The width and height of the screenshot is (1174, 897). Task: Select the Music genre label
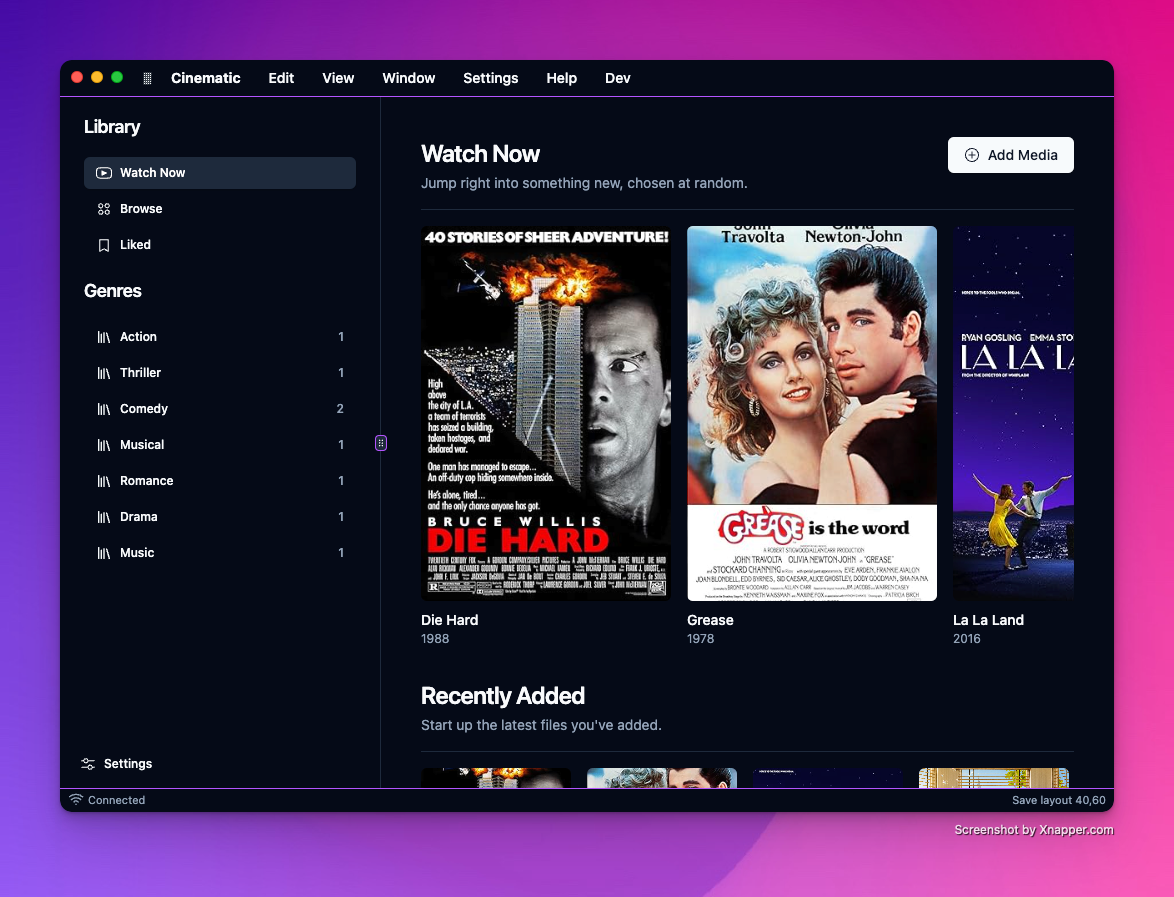coord(137,553)
